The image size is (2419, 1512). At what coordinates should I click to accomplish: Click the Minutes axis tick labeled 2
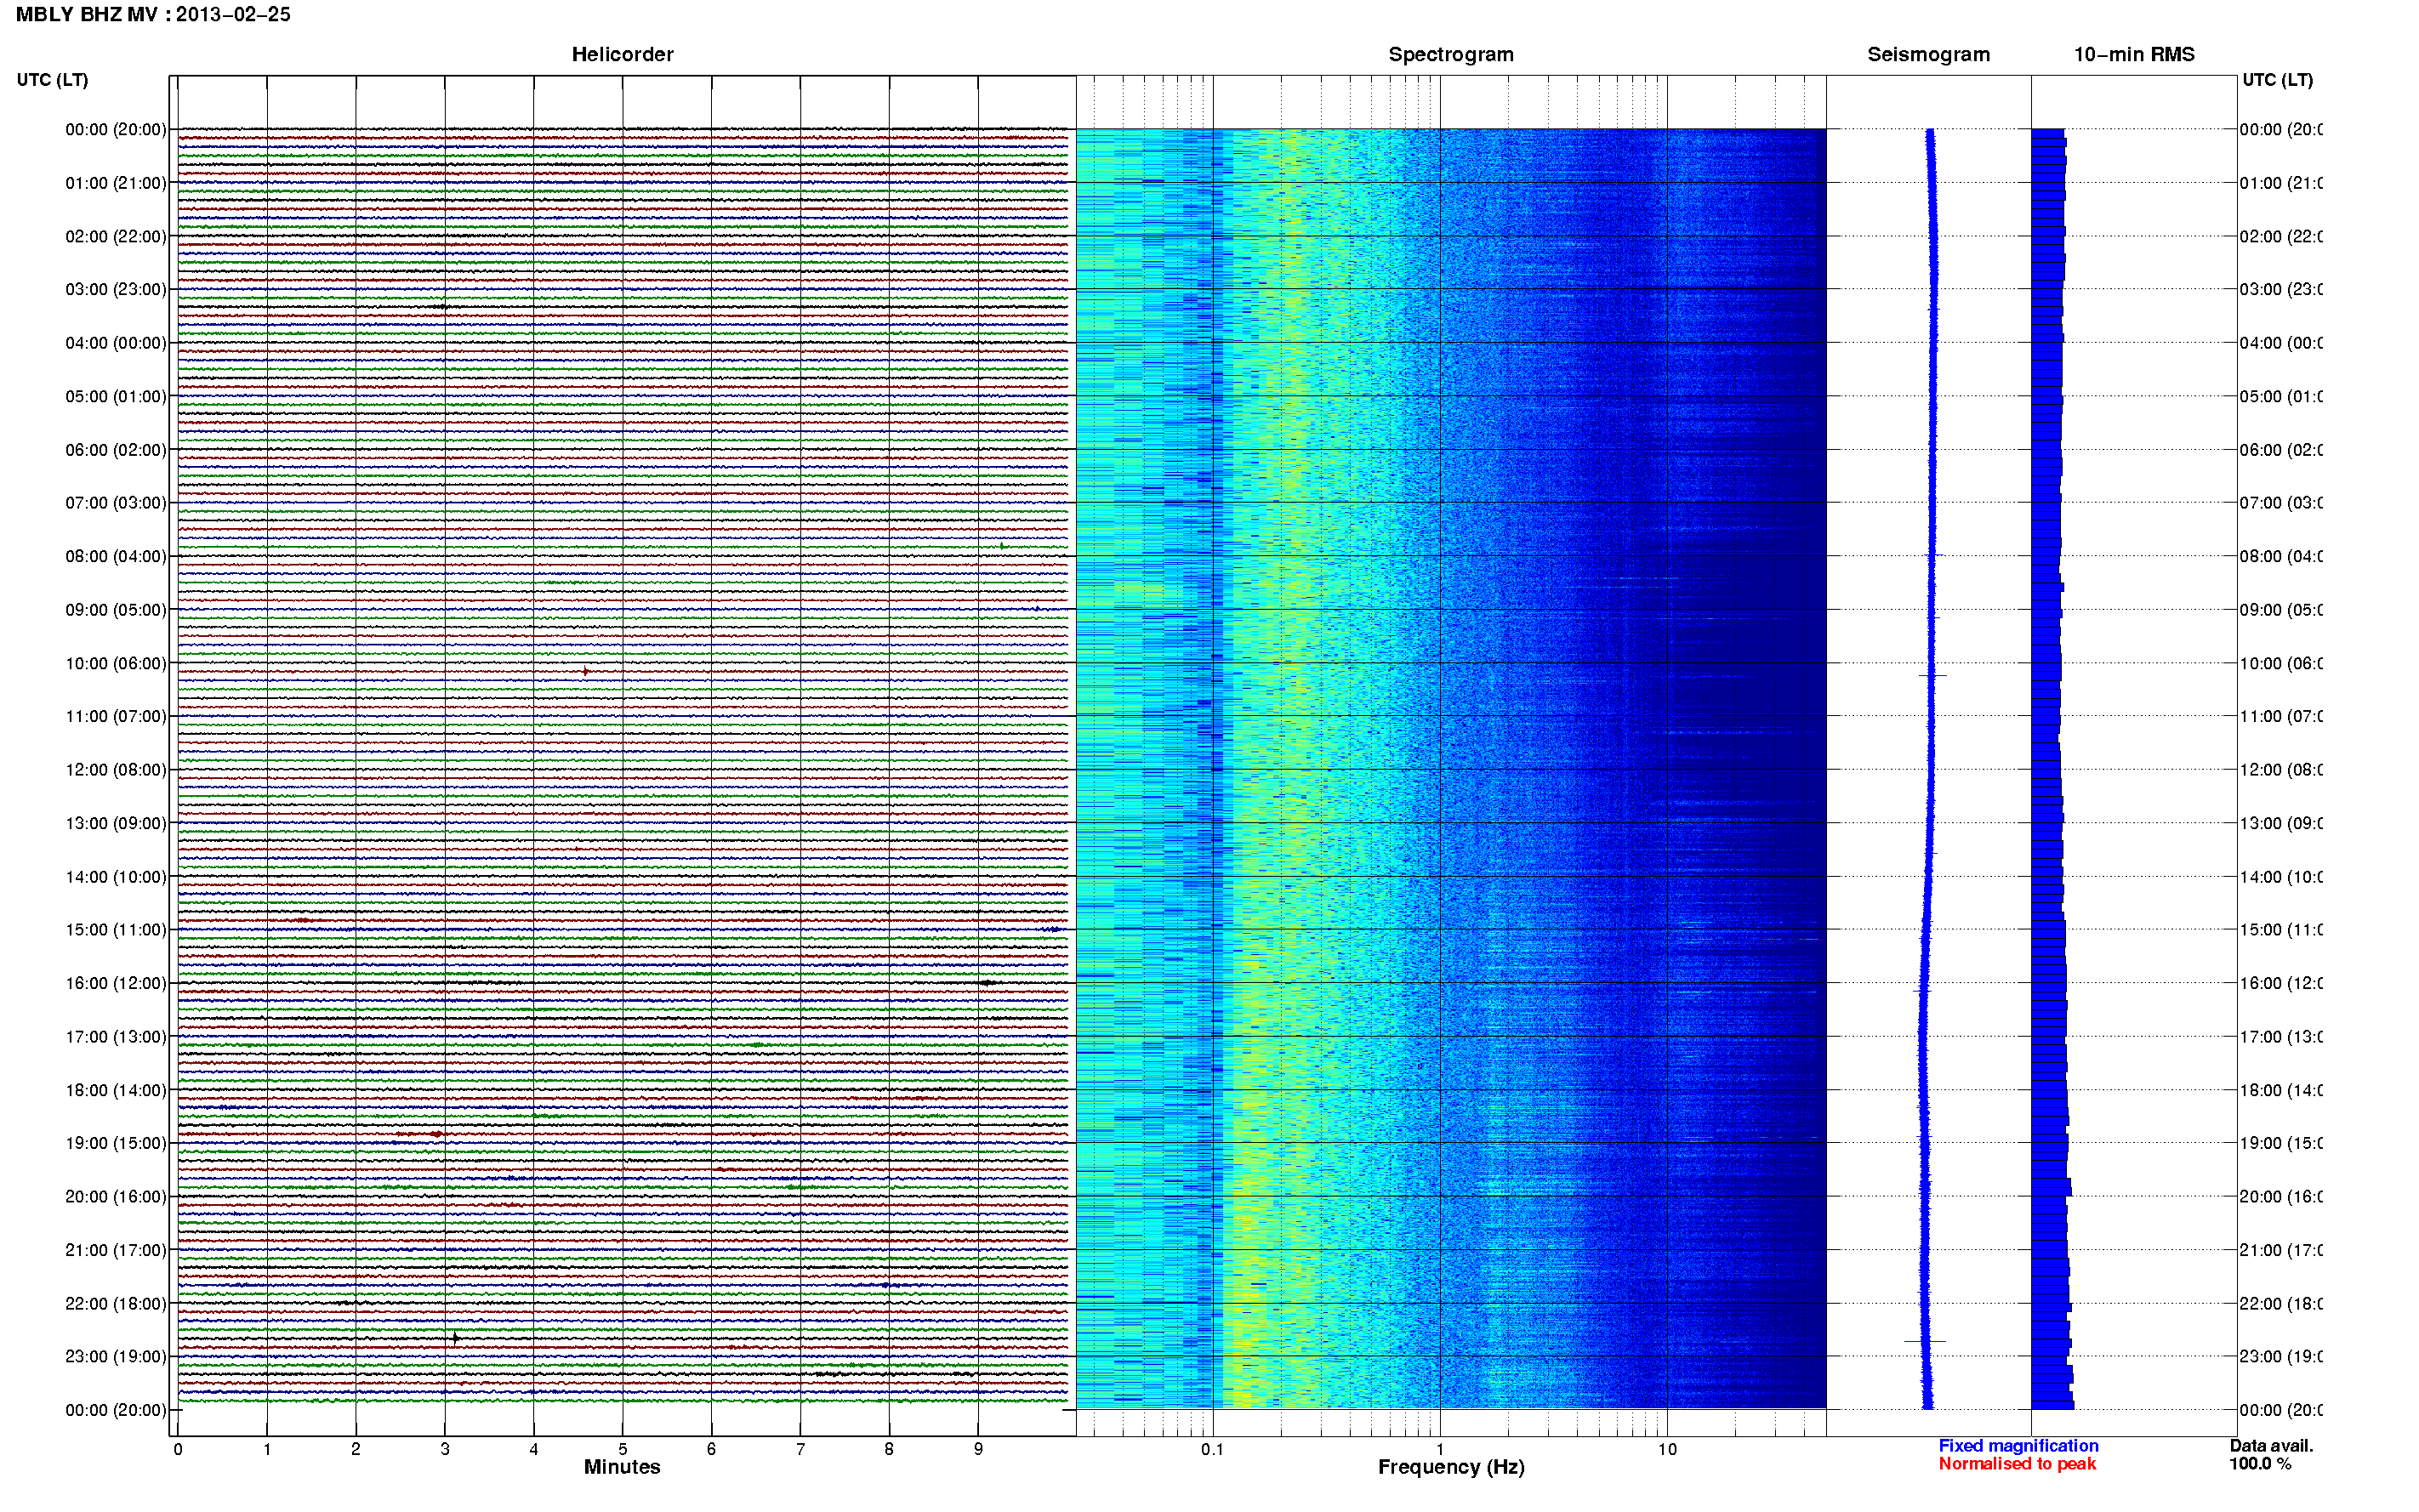tap(356, 1449)
